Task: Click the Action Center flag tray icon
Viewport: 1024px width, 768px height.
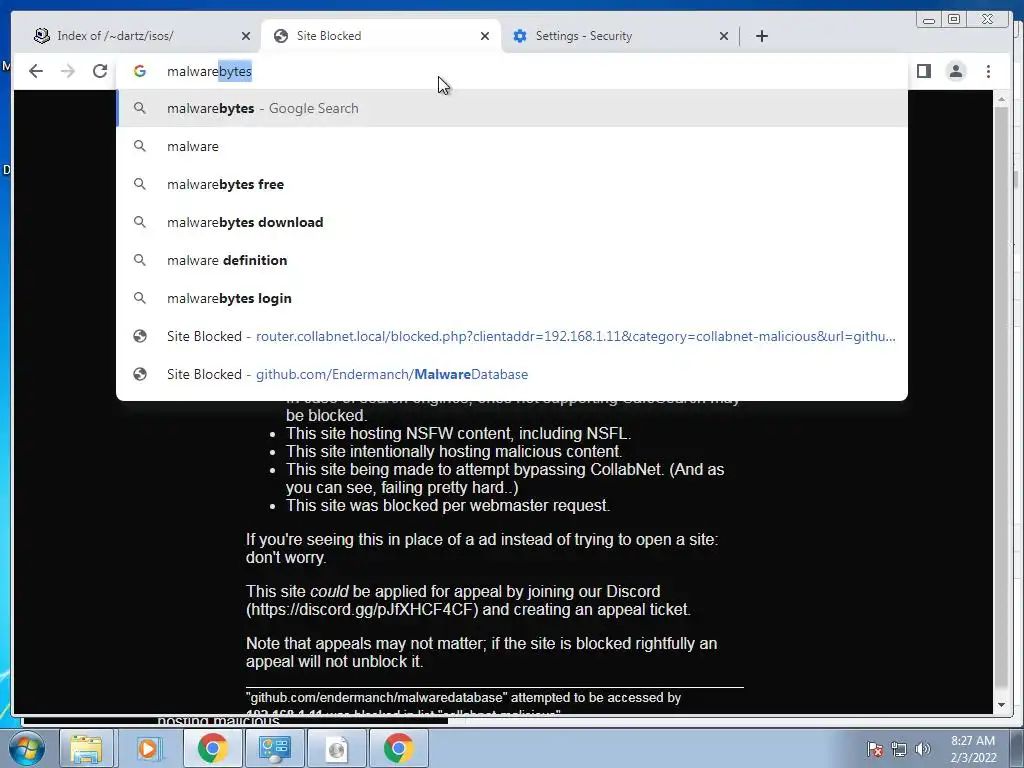Action: [x=875, y=749]
